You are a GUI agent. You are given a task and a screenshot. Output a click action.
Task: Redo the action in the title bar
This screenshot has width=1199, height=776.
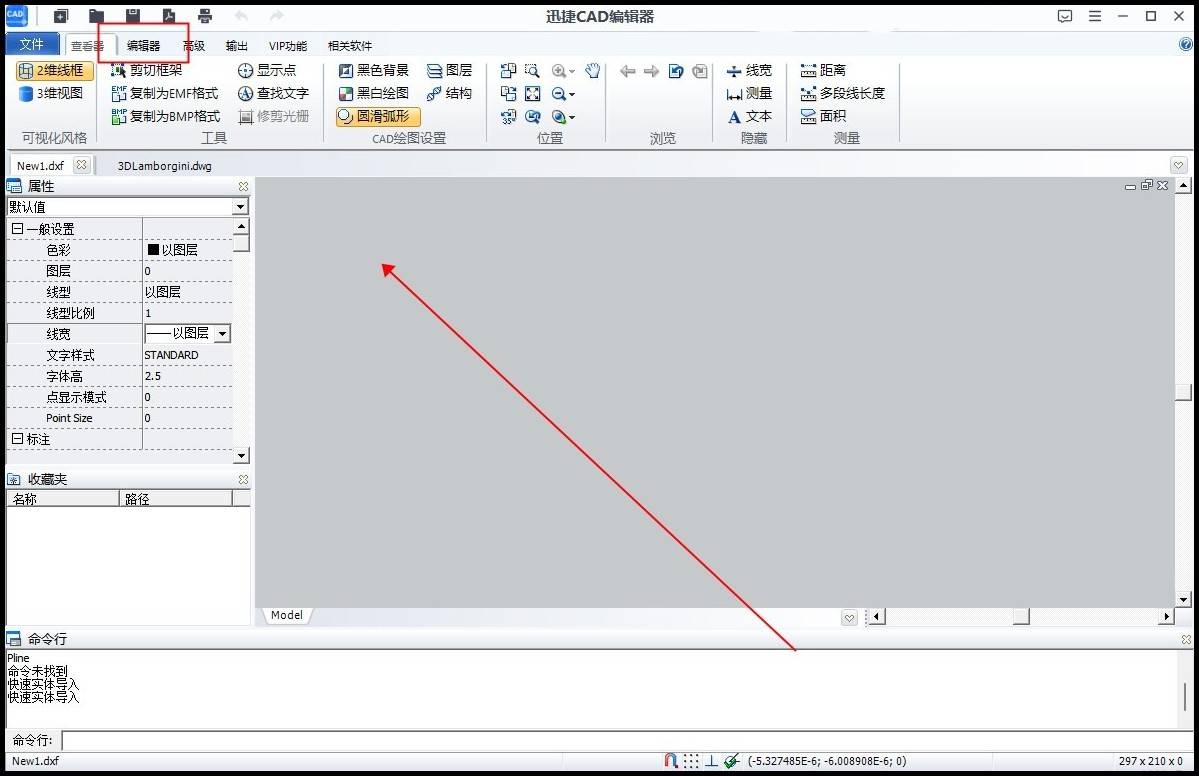[x=277, y=16]
